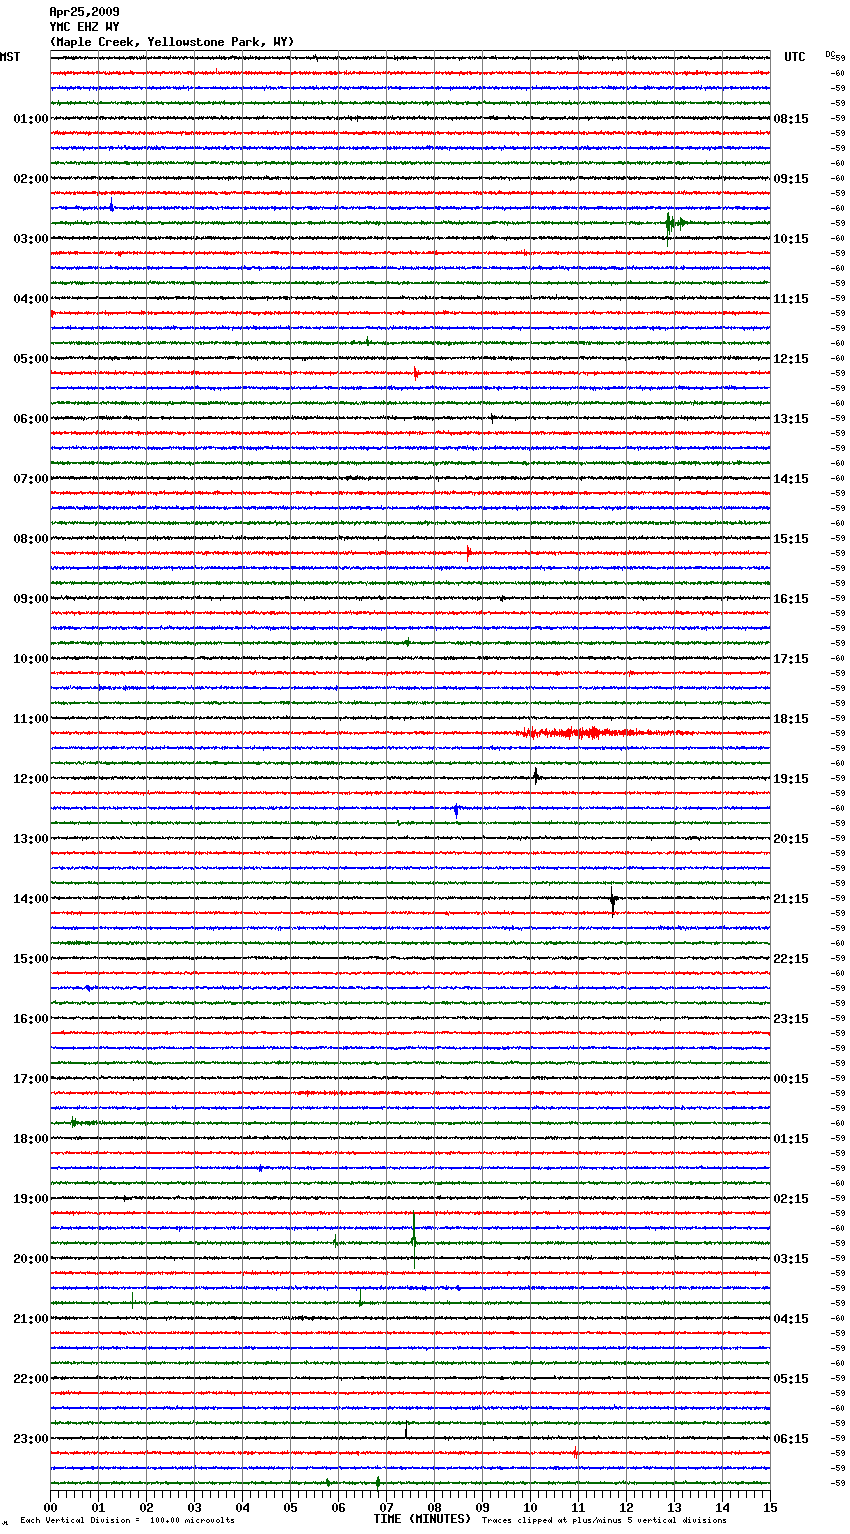Click the '11:15' UTC time label
Viewport: 850px width, 1534px height.
[x=791, y=299]
